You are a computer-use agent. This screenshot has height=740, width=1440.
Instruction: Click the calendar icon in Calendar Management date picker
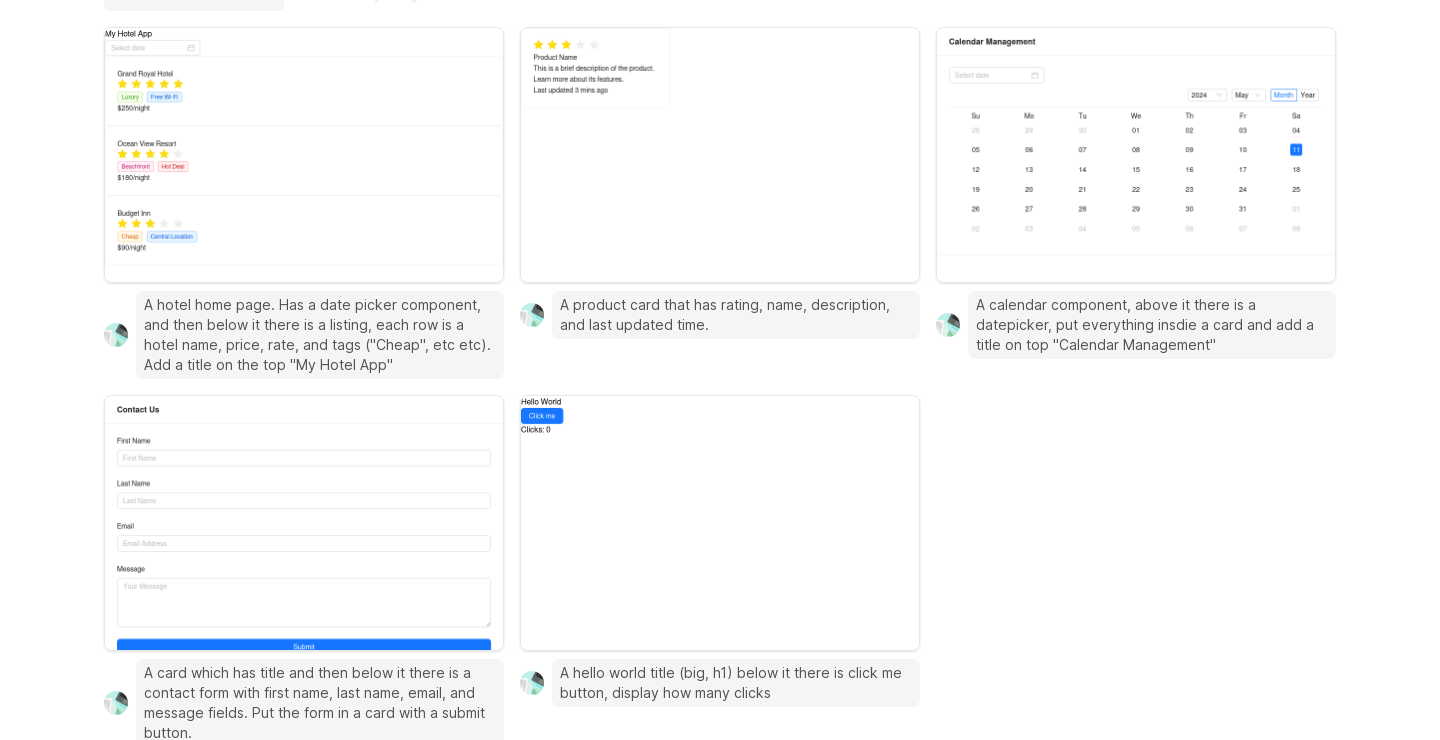pos(1035,75)
